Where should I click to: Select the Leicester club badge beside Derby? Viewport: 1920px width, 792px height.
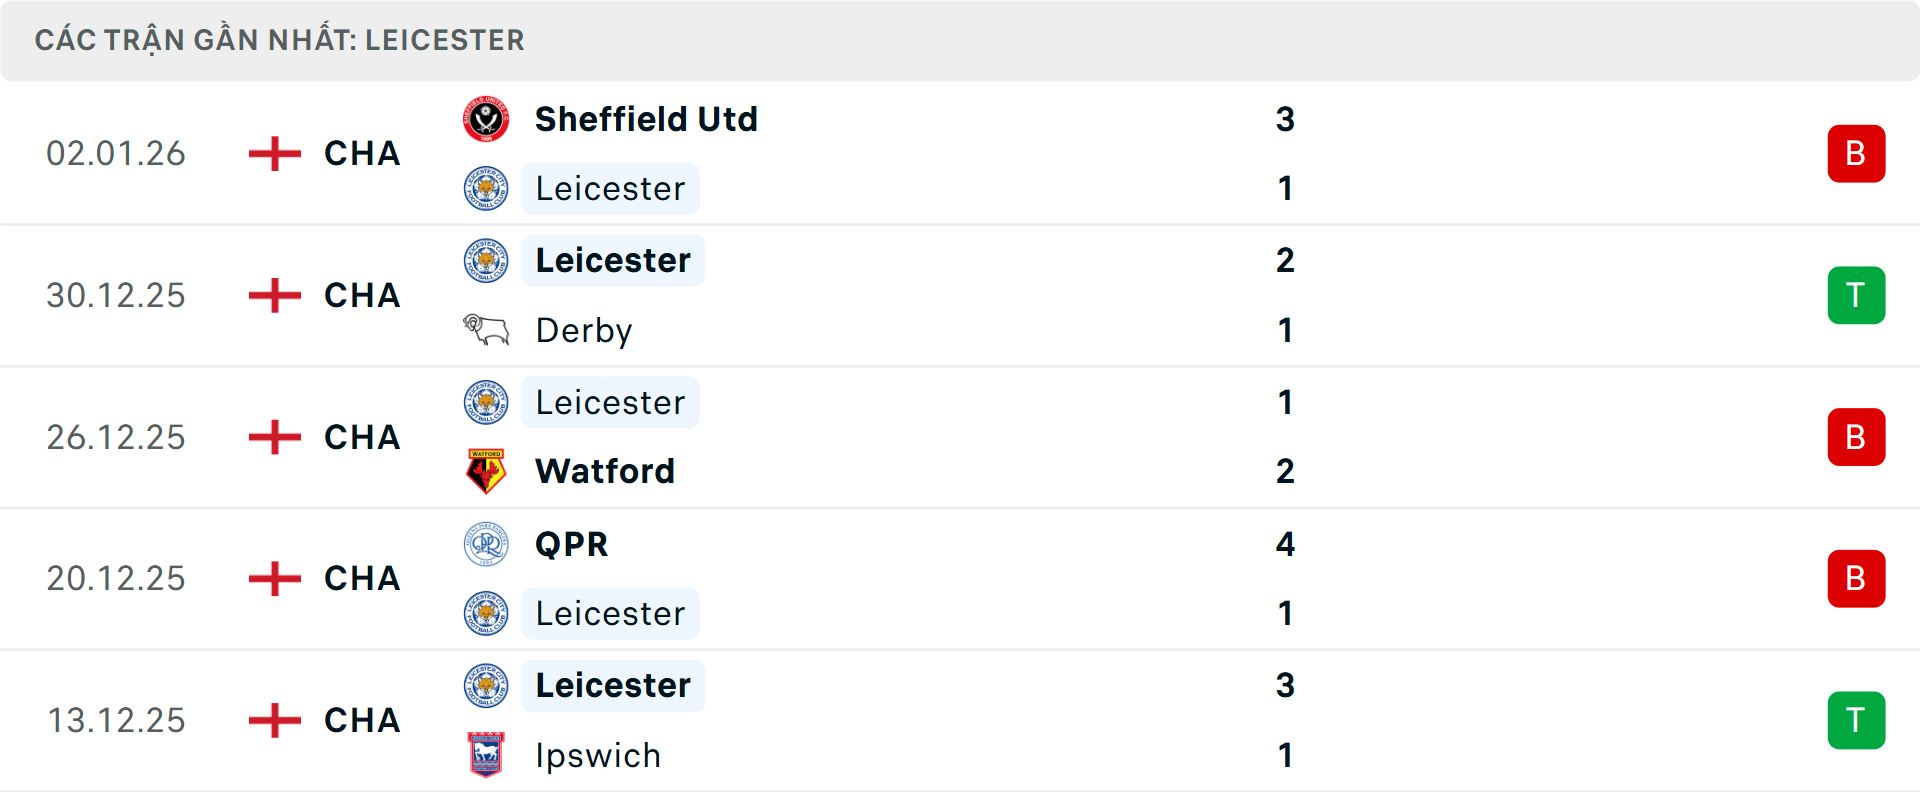(486, 260)
